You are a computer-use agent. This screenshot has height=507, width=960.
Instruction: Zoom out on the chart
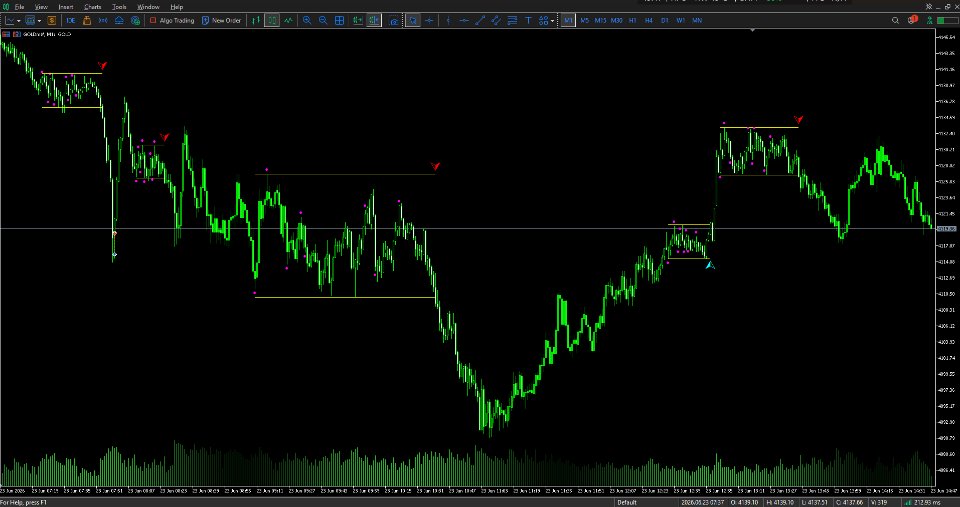[x=323, y=20]
